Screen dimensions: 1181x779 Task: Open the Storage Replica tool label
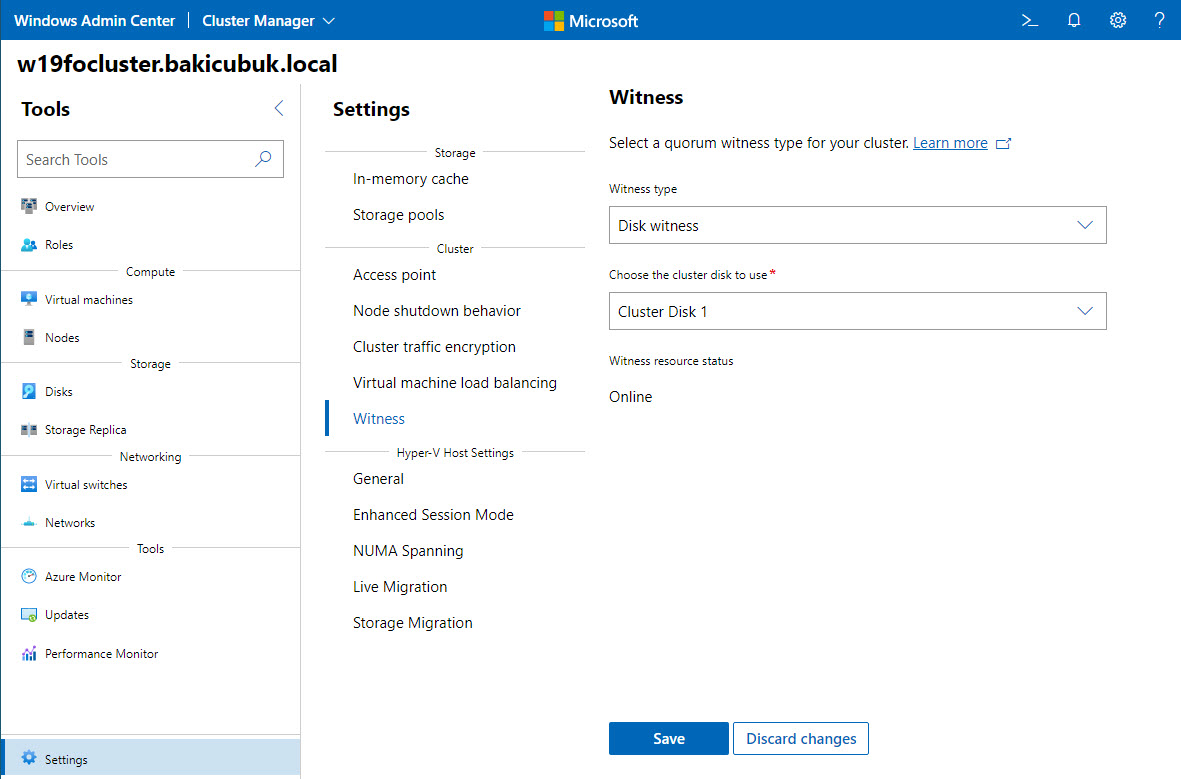[x=85, y=429]
